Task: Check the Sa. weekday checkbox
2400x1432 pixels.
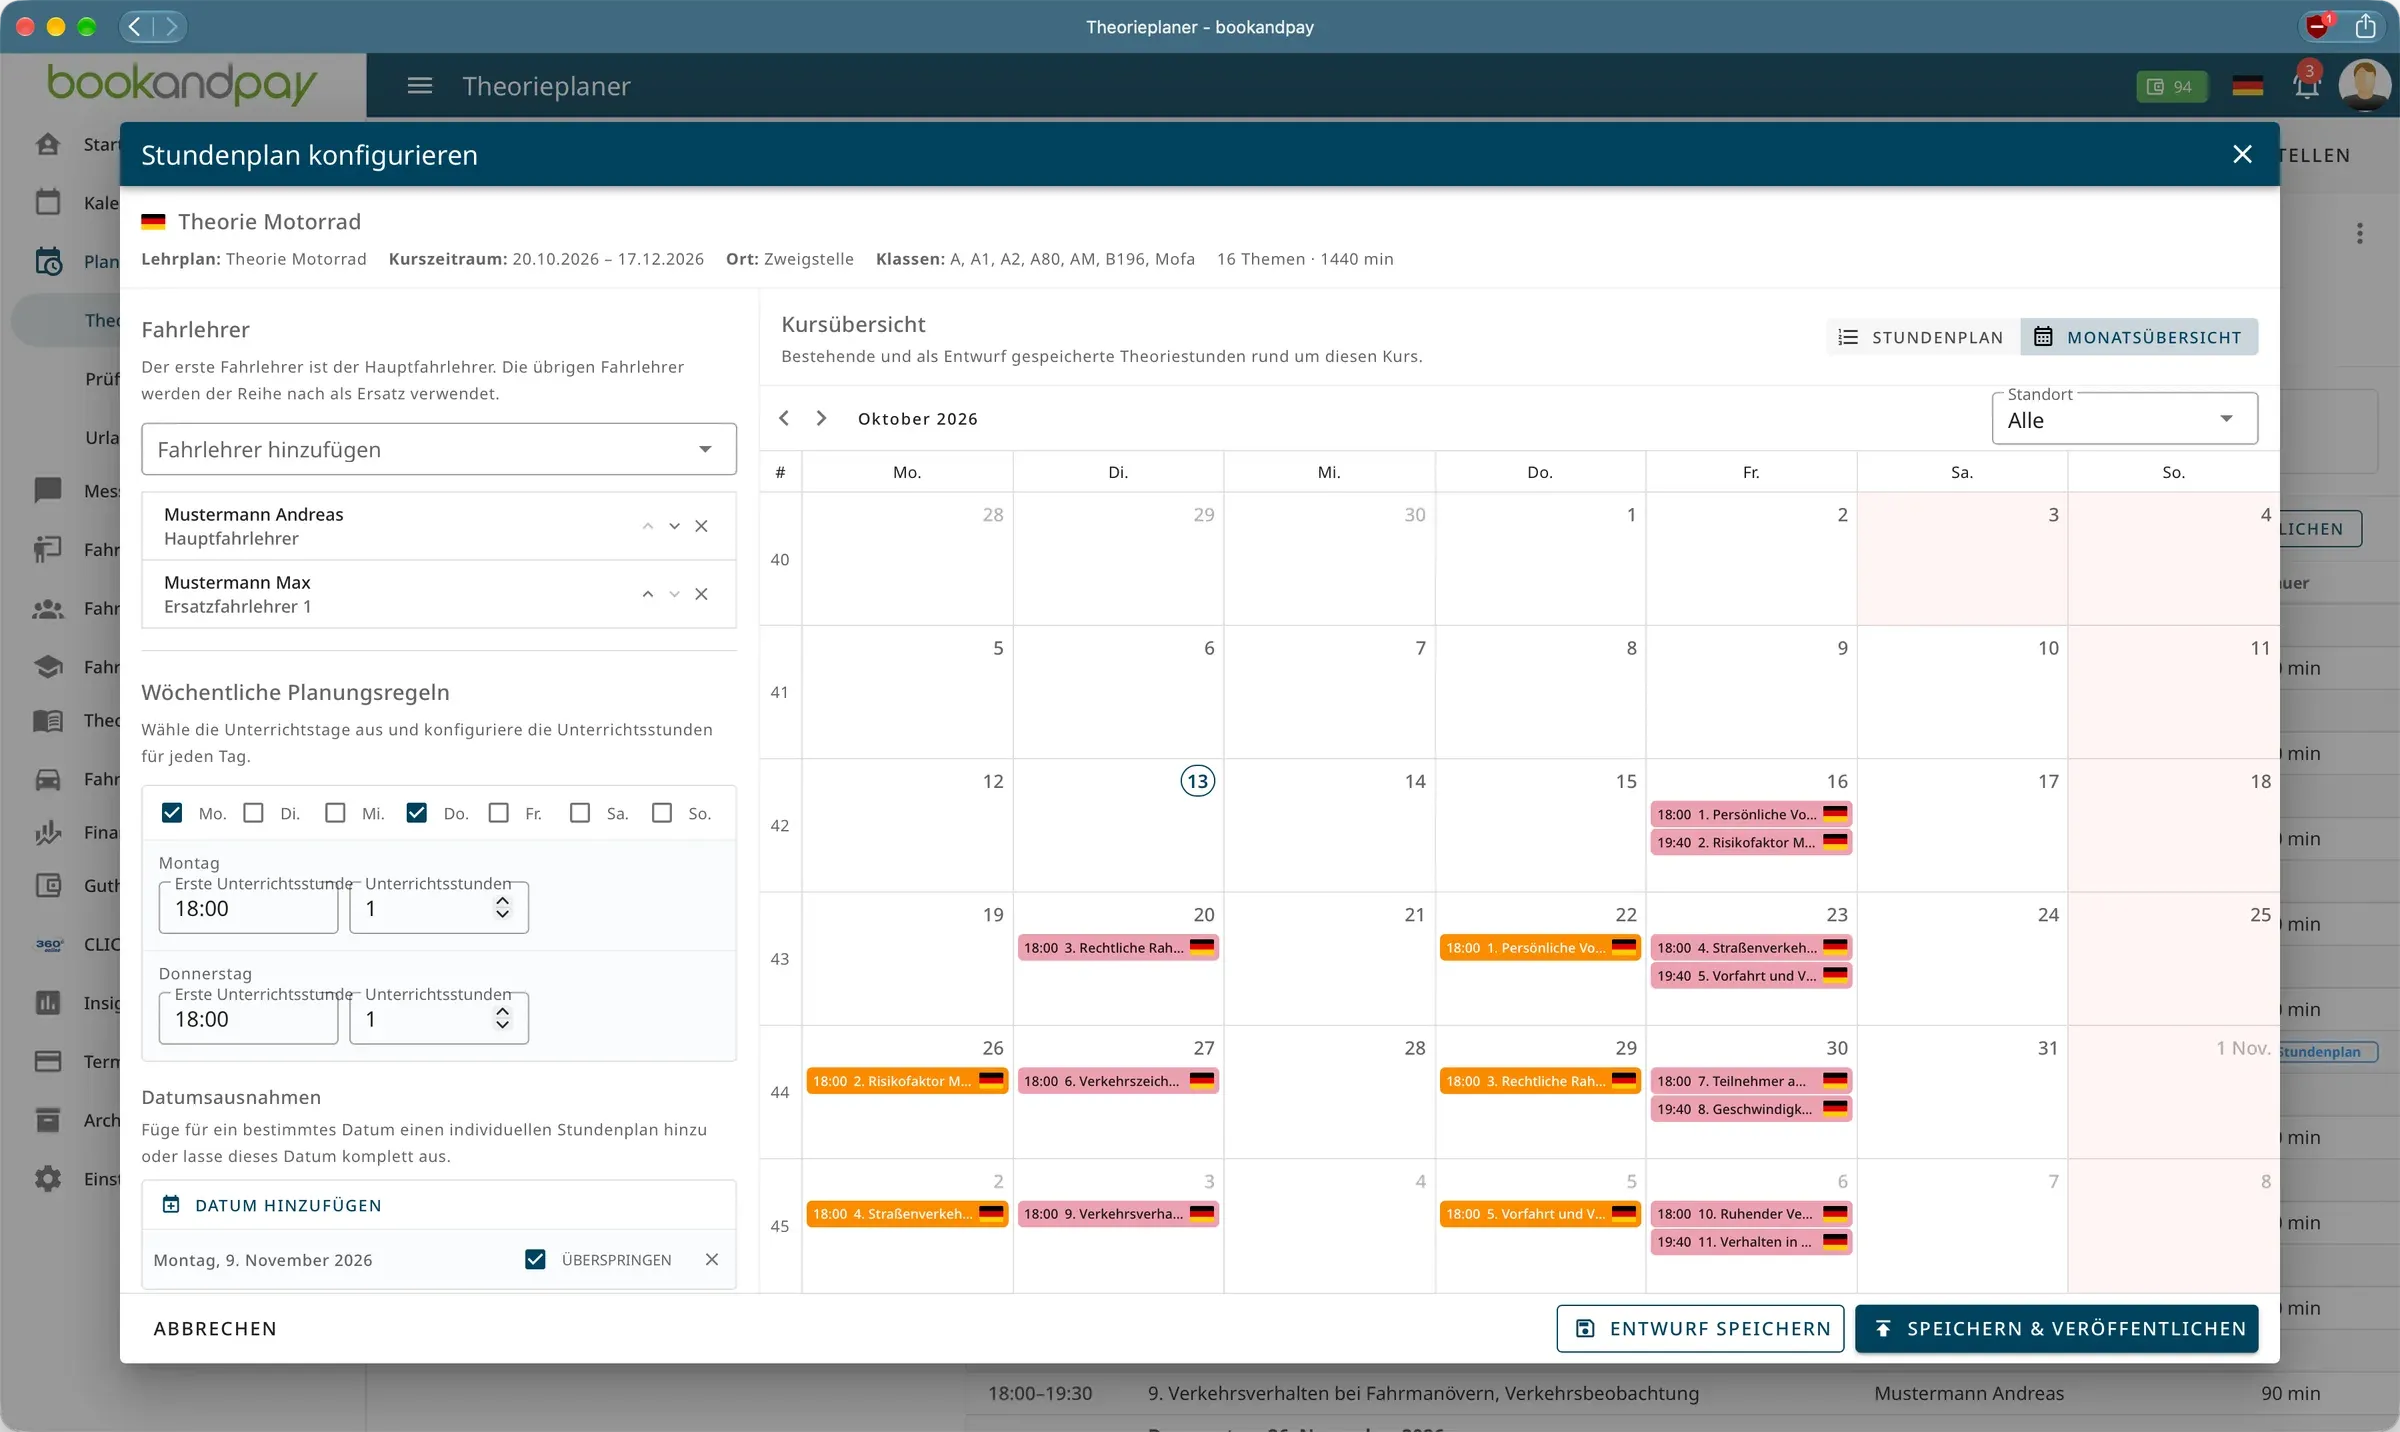Action: click(580, 812)
